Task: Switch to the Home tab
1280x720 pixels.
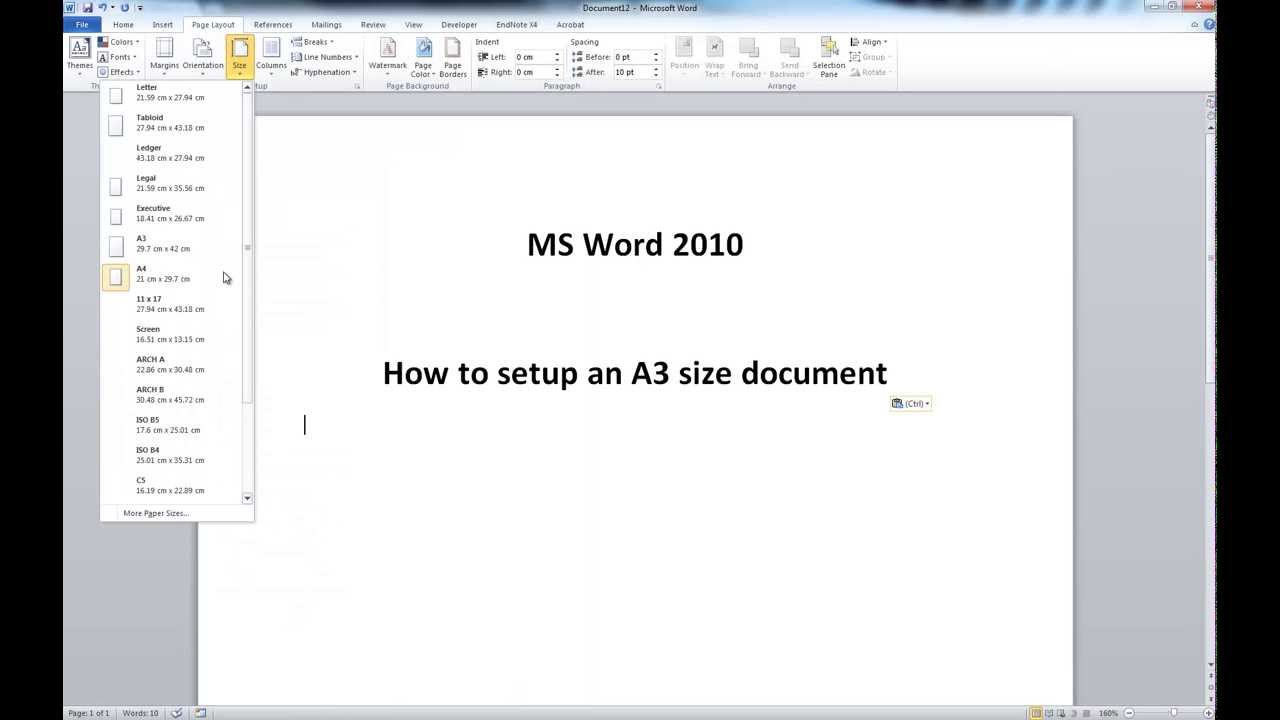Action: [x=123, y=25]
